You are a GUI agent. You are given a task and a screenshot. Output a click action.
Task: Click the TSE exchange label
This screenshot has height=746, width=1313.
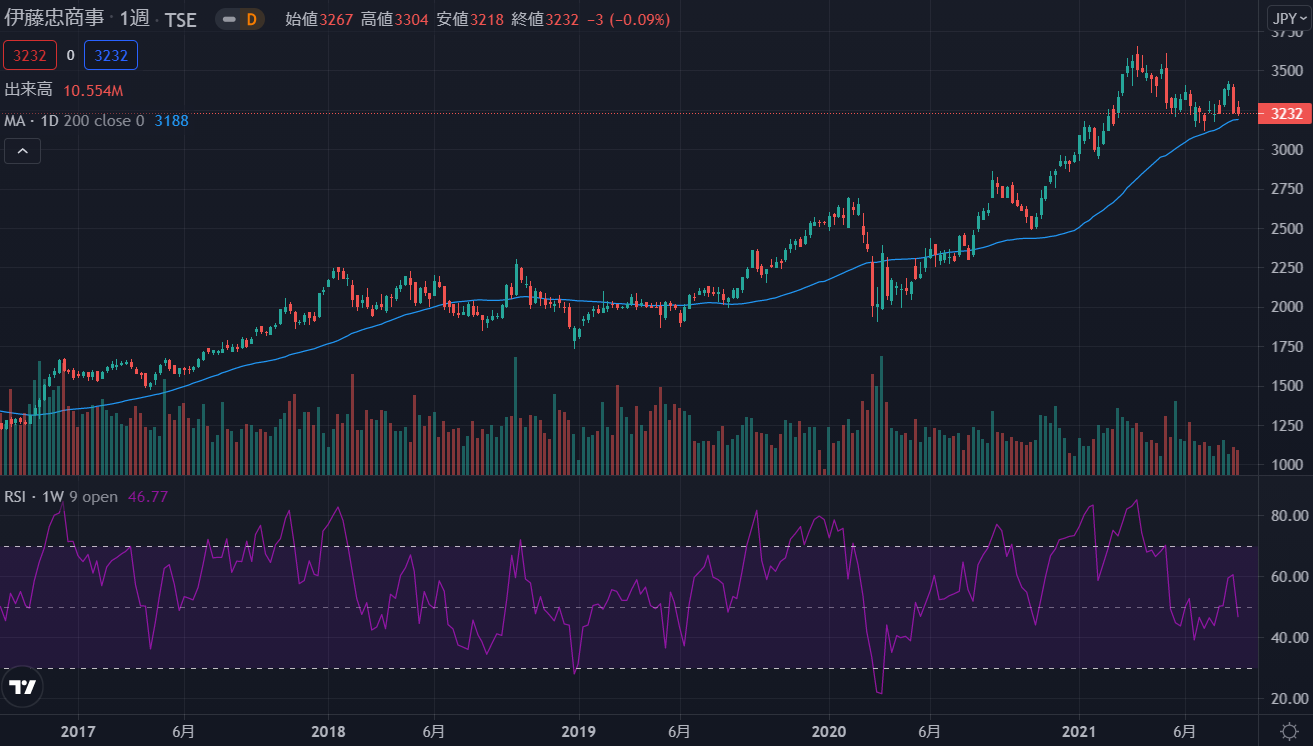180,19
